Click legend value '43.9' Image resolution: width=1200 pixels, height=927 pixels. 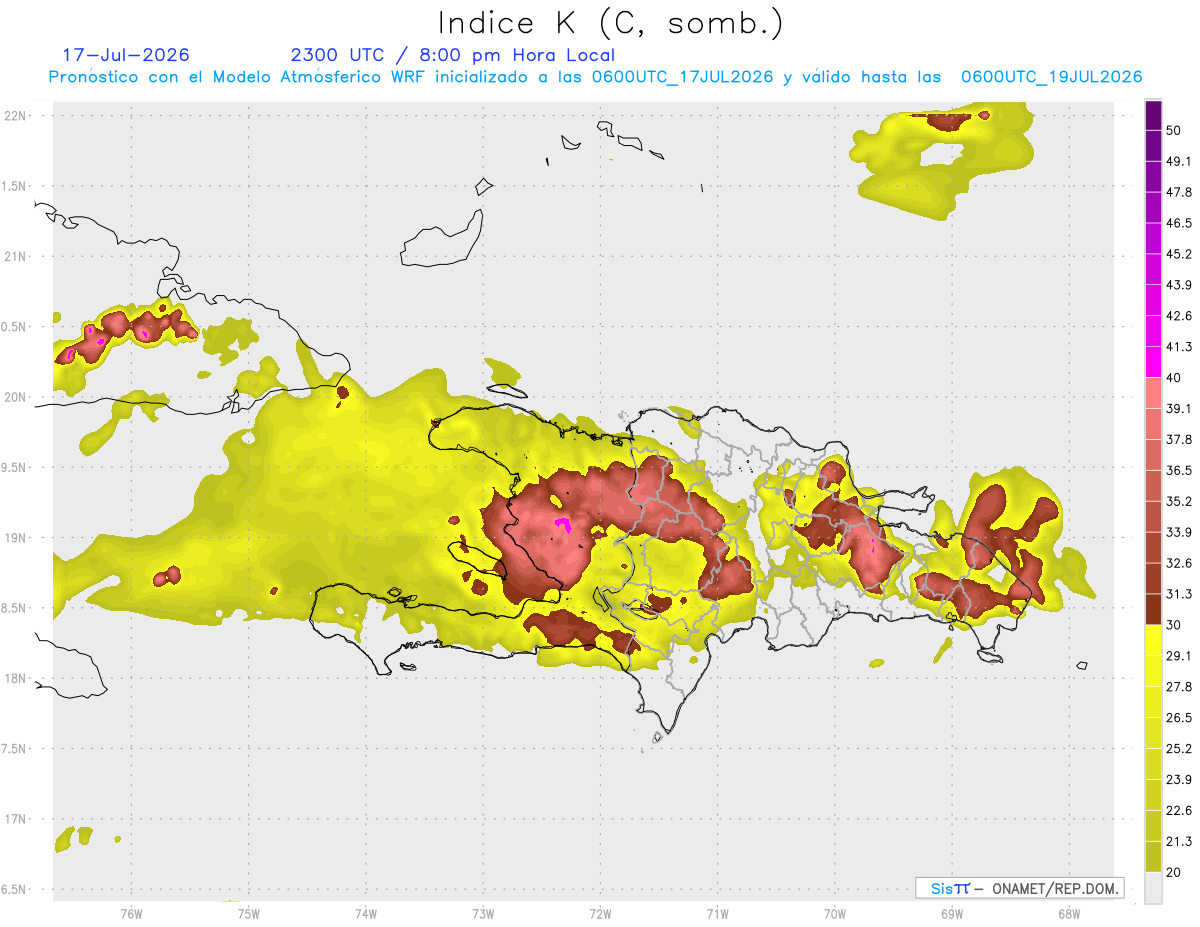[x=1179, y=285]
